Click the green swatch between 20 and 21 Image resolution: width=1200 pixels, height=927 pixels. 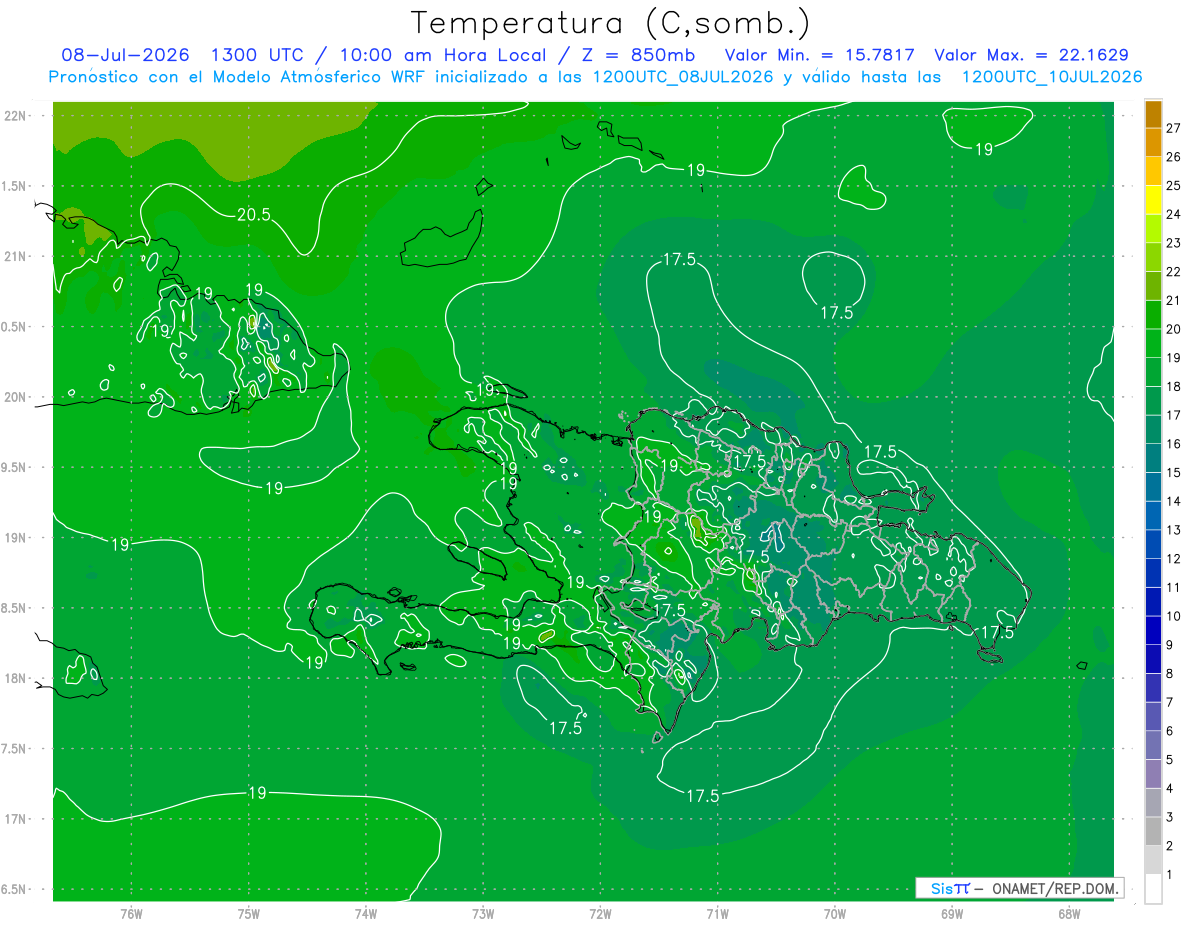click(1153, 314)
